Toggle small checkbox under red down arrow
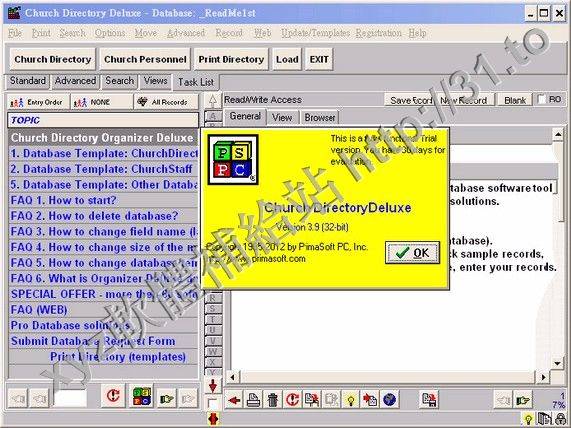Screen dimensions: 571x428 click(x=213, y=404)
